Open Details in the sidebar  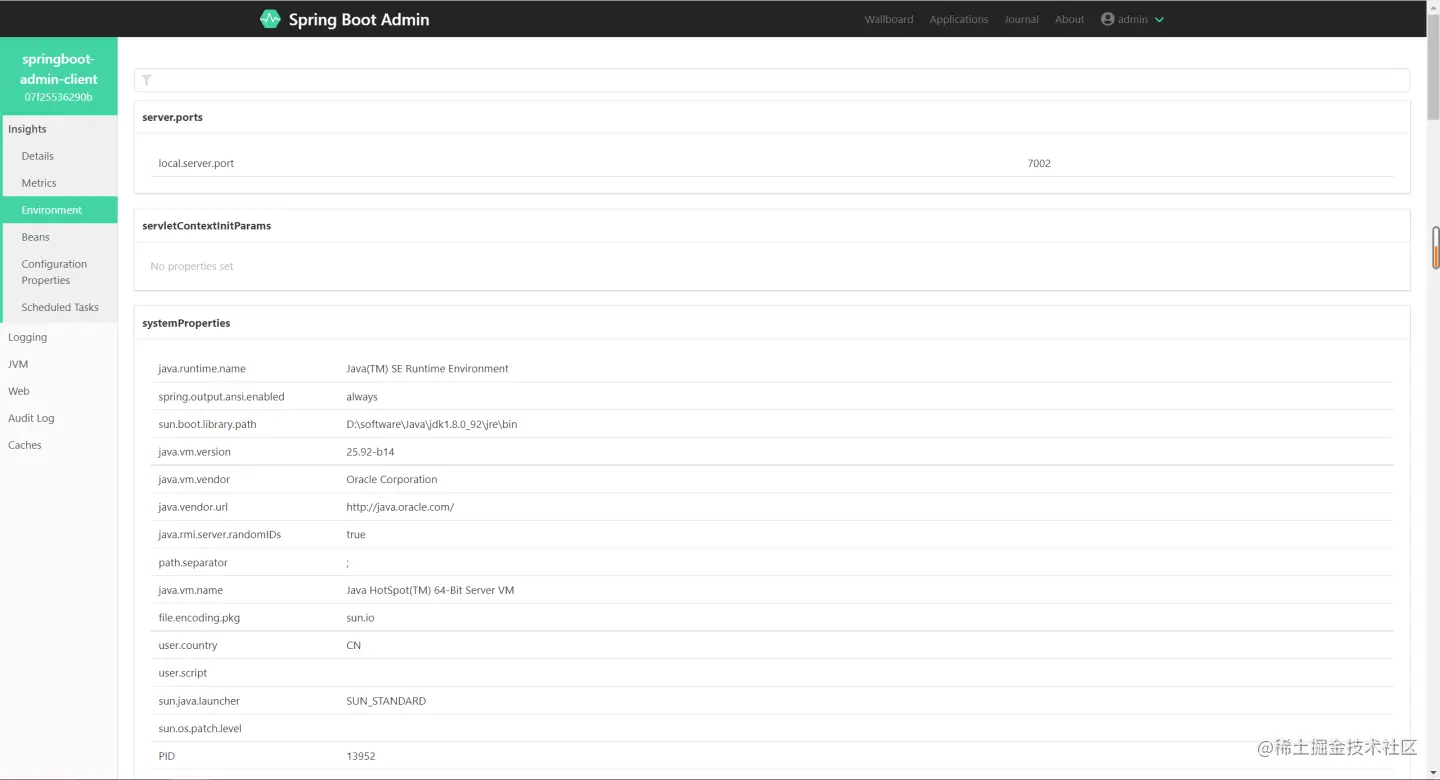click(38, 156)
